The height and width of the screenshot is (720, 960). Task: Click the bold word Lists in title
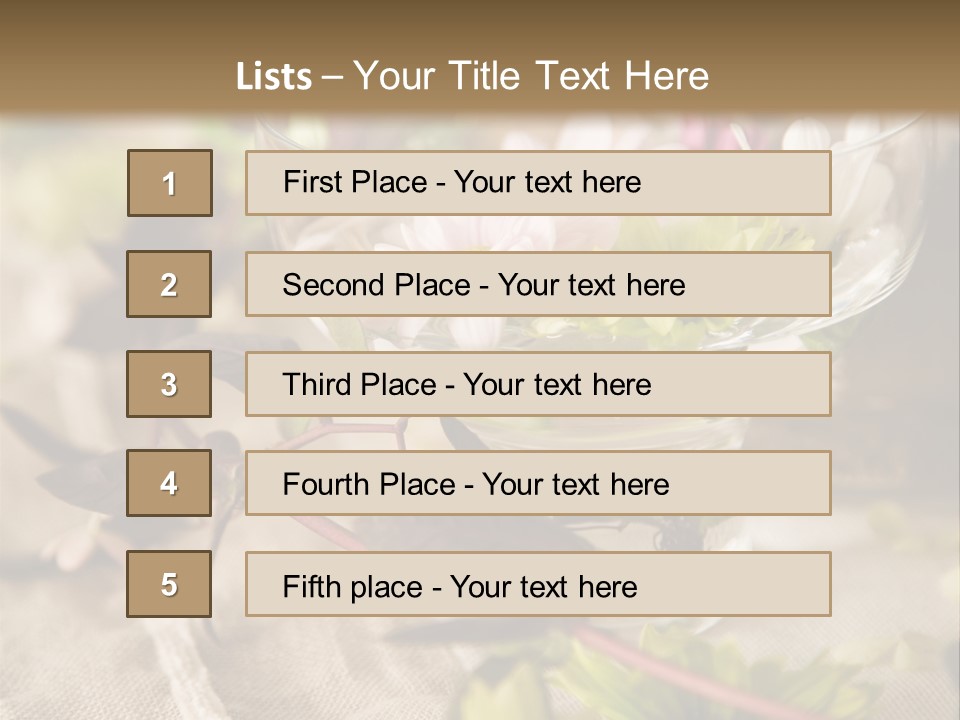pyautogui.click(x=274, y=76)
